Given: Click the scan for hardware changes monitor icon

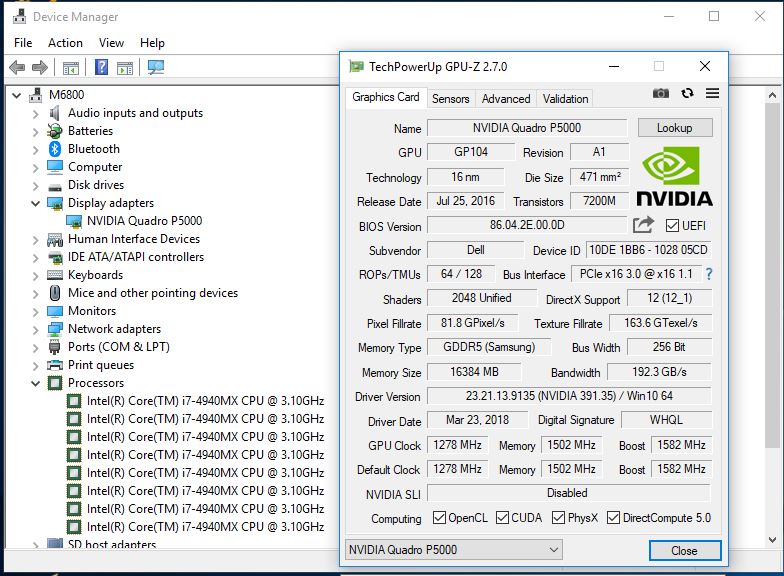Looking at the screenshot, I should point(156,67).
